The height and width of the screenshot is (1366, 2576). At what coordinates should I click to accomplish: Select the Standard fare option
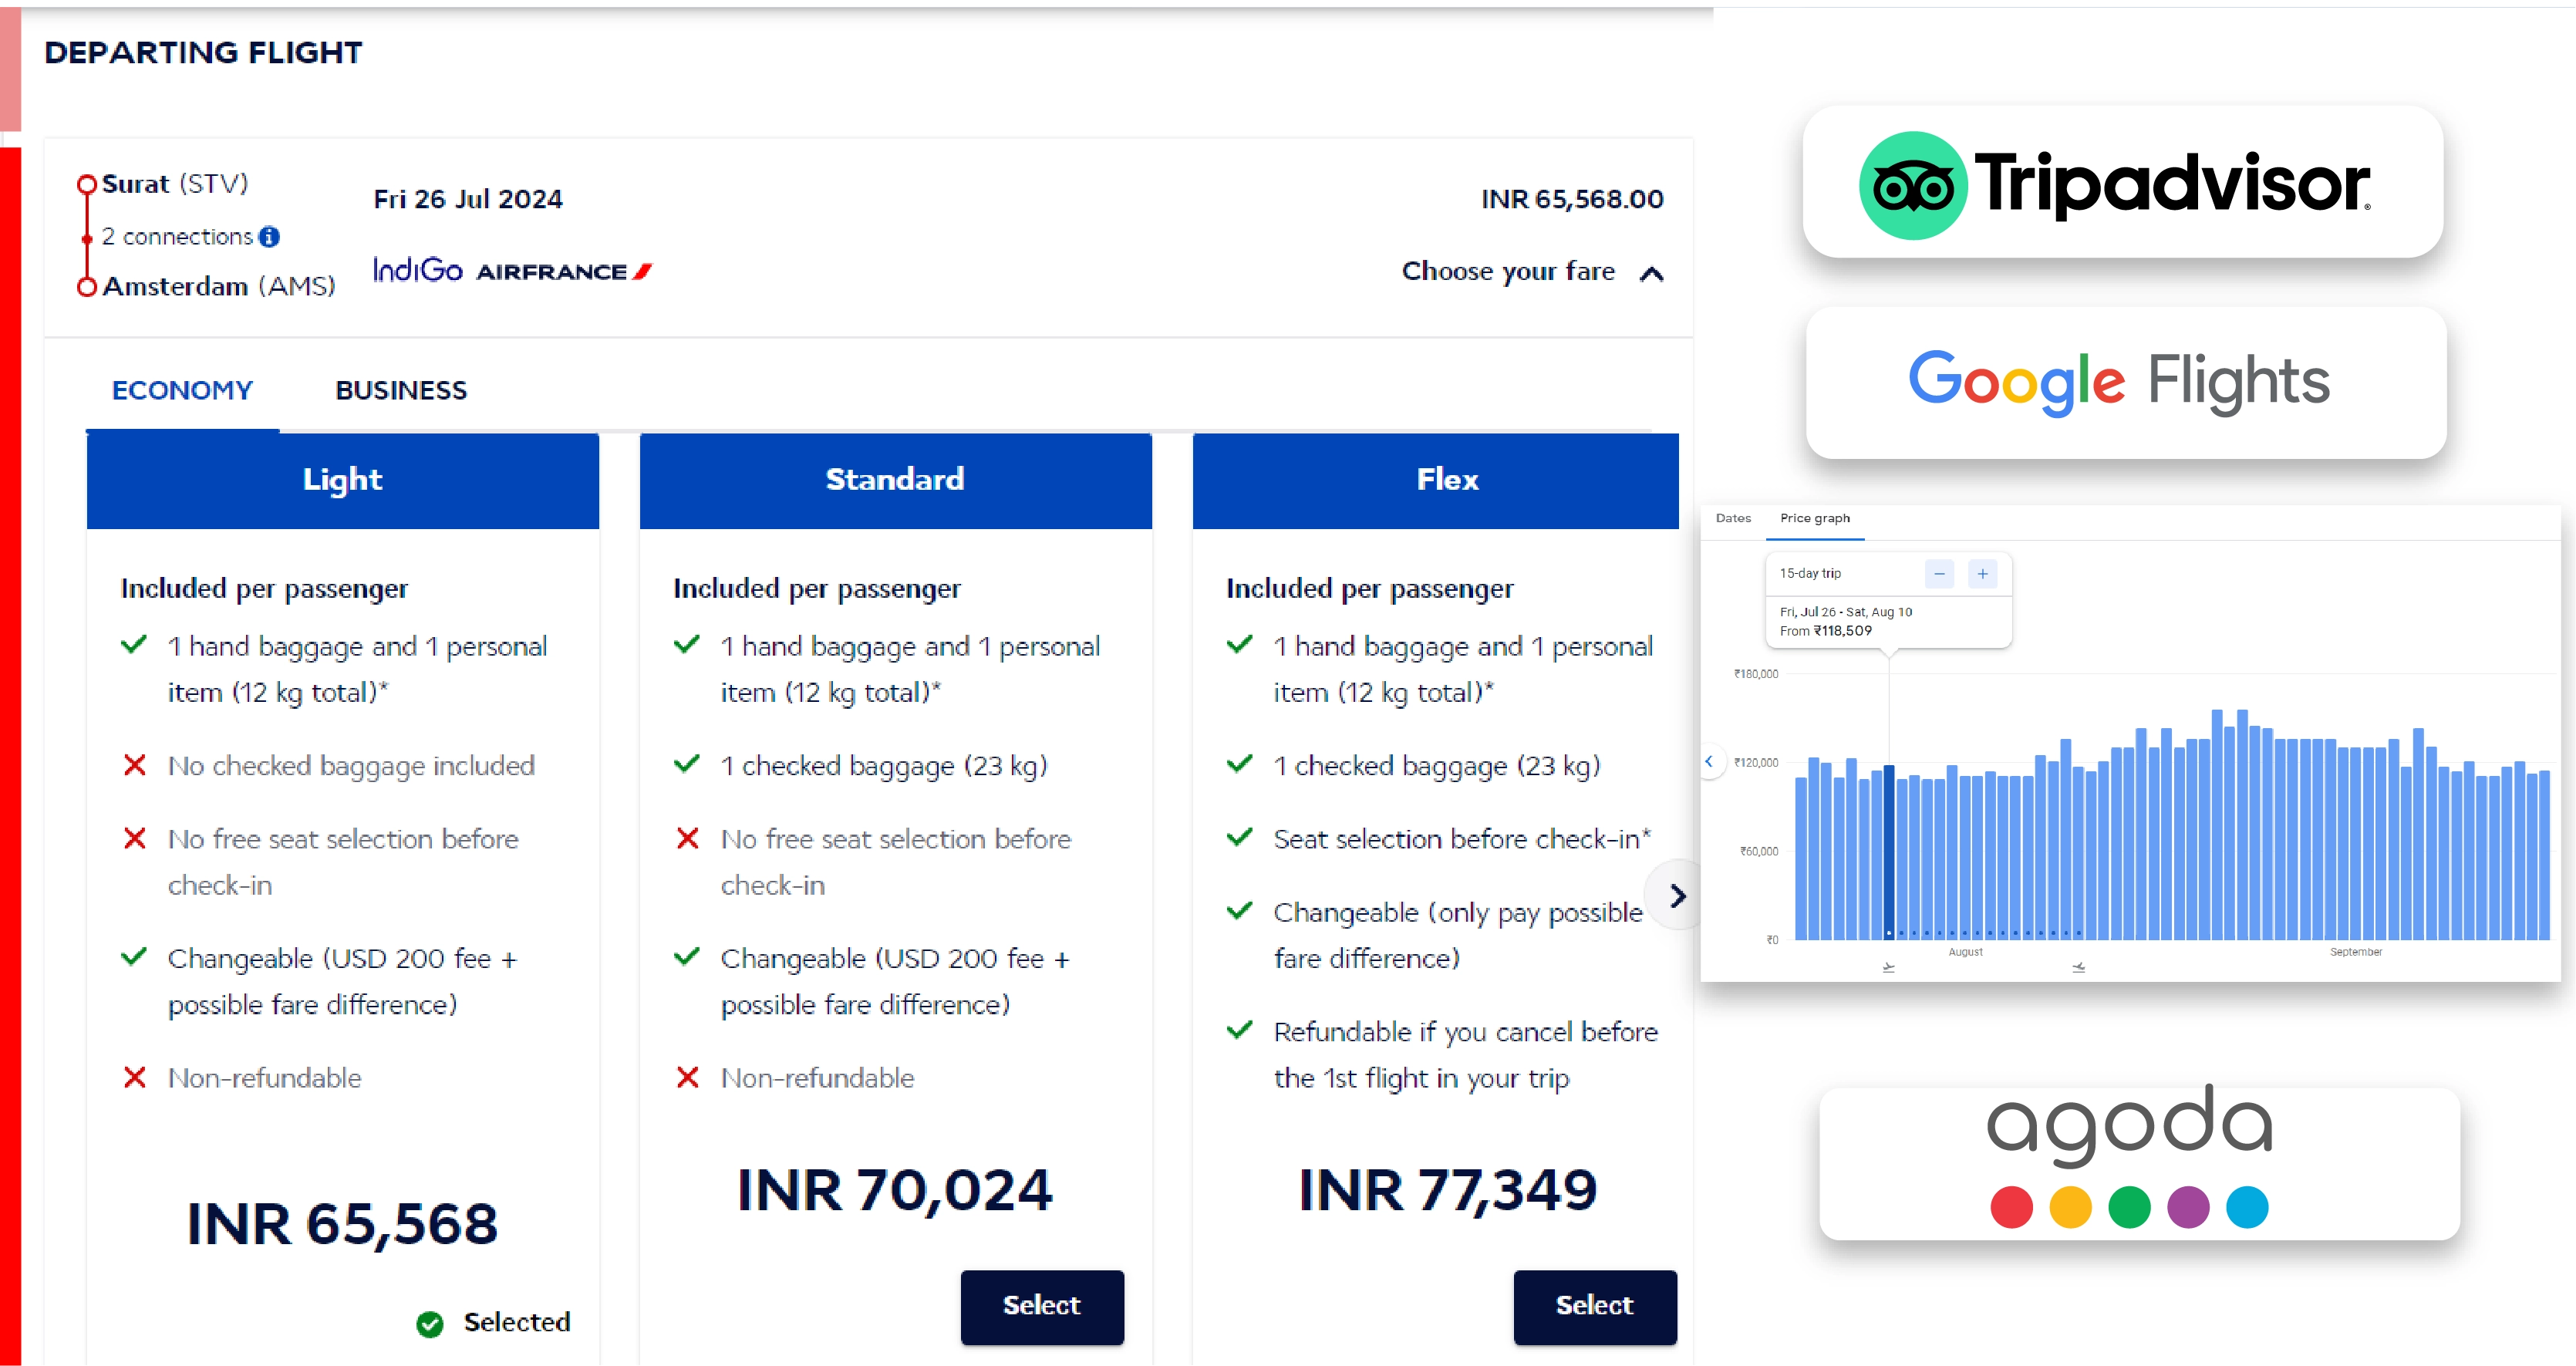[x=1041, y=1303]
